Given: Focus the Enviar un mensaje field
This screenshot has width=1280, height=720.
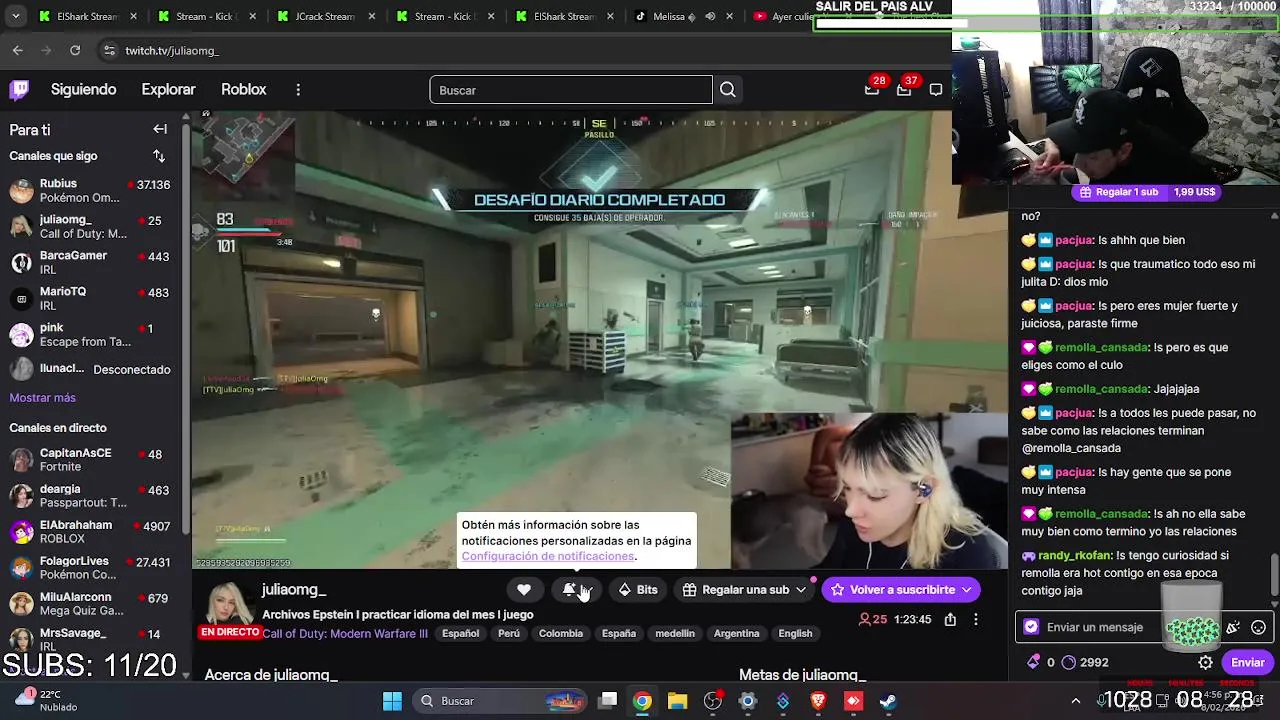Looking at the screenshot, I should pos(1143,627).
